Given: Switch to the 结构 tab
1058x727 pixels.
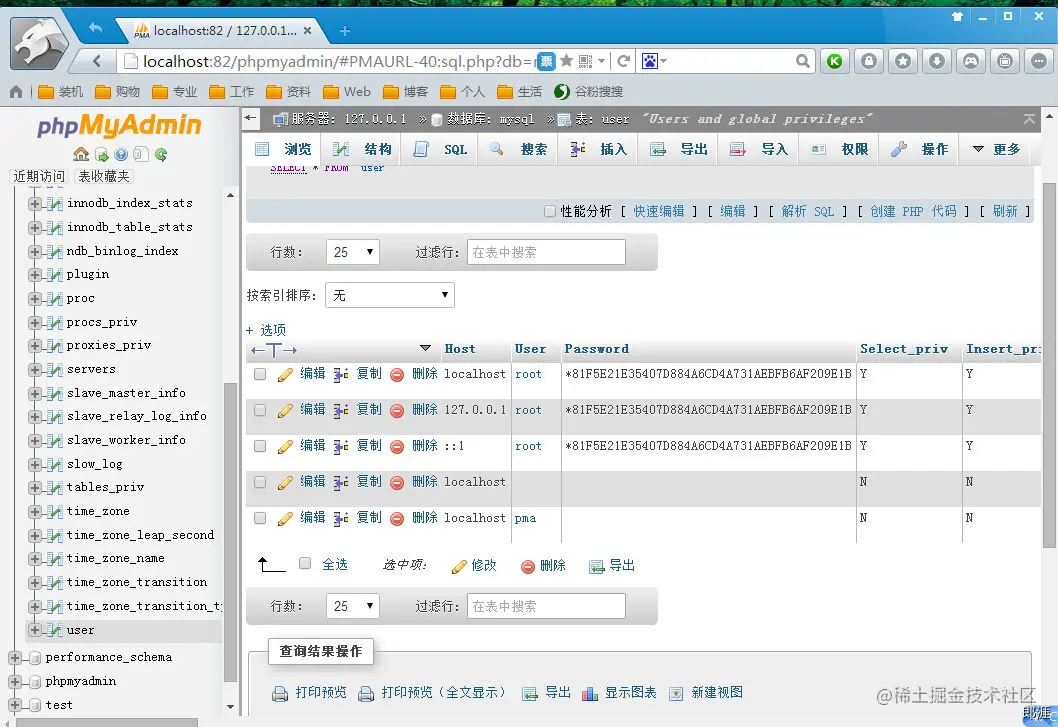Looking at the screenshot, I should point(362,149).
